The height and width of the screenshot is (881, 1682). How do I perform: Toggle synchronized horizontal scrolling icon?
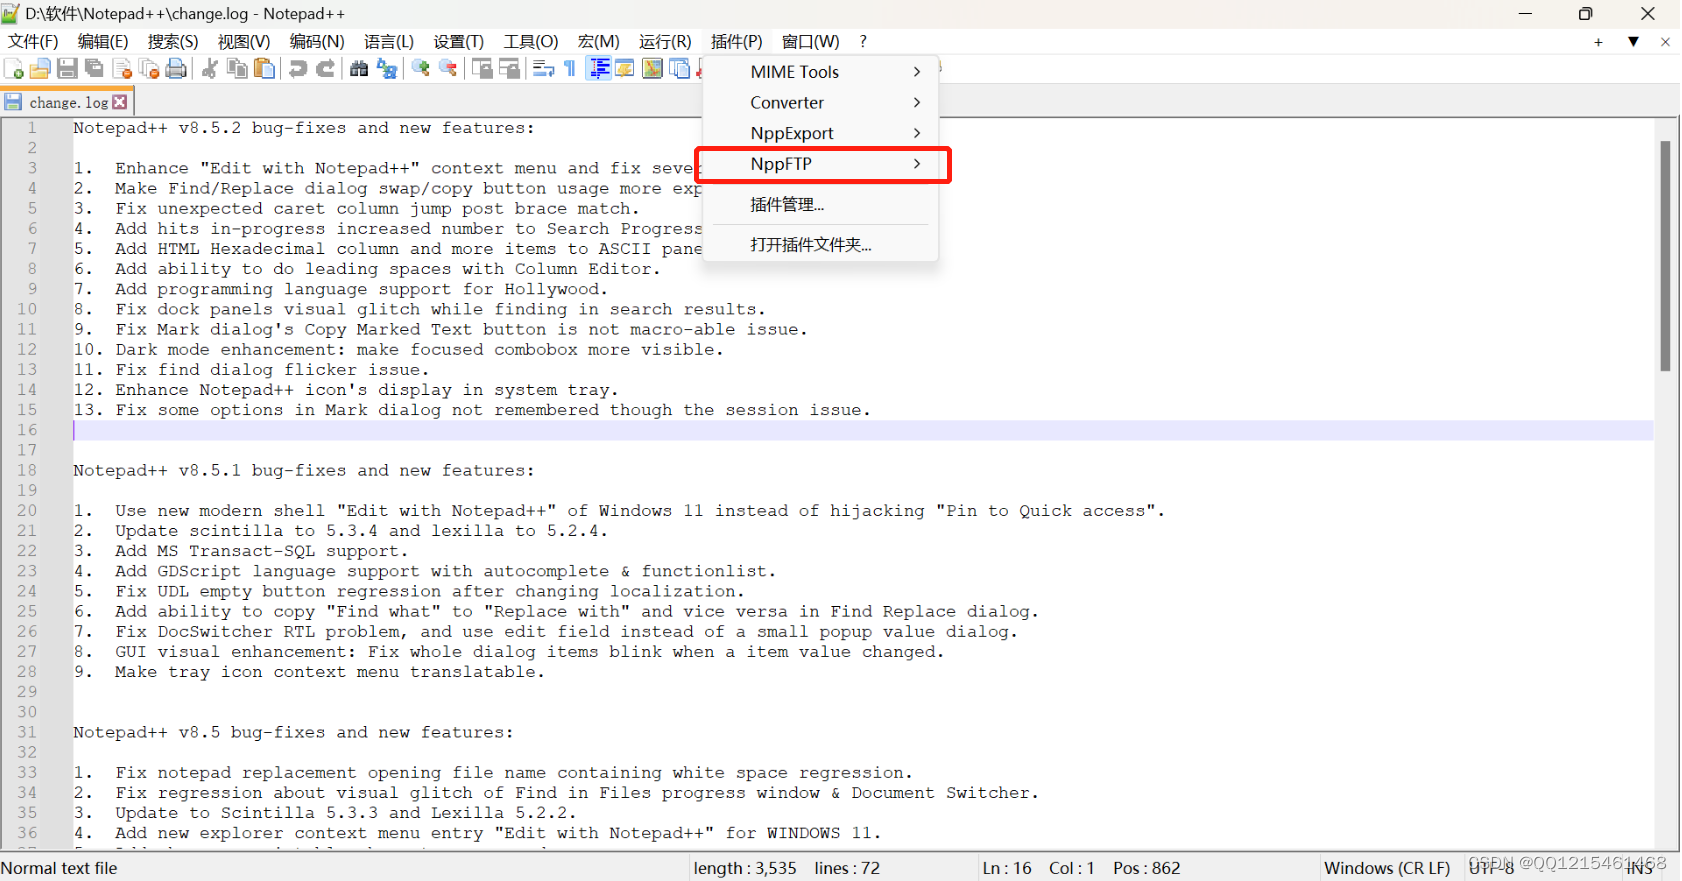click(x=509, y=68)
